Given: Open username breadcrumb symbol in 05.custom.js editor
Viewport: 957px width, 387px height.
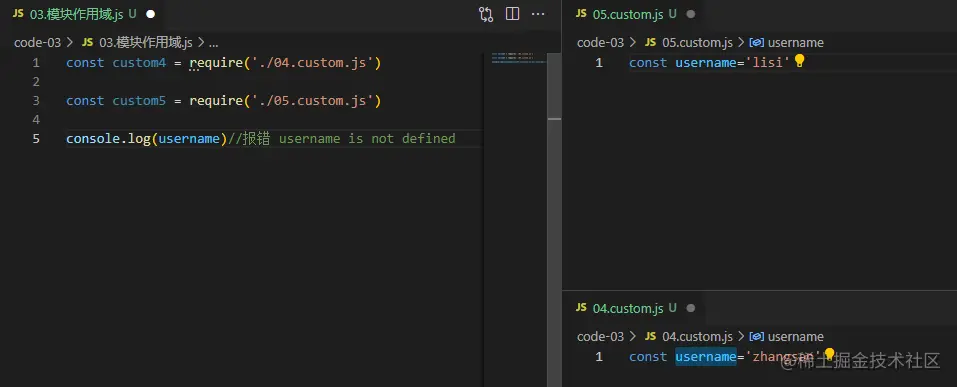Looking at the screenshot, I should point(787,43).
